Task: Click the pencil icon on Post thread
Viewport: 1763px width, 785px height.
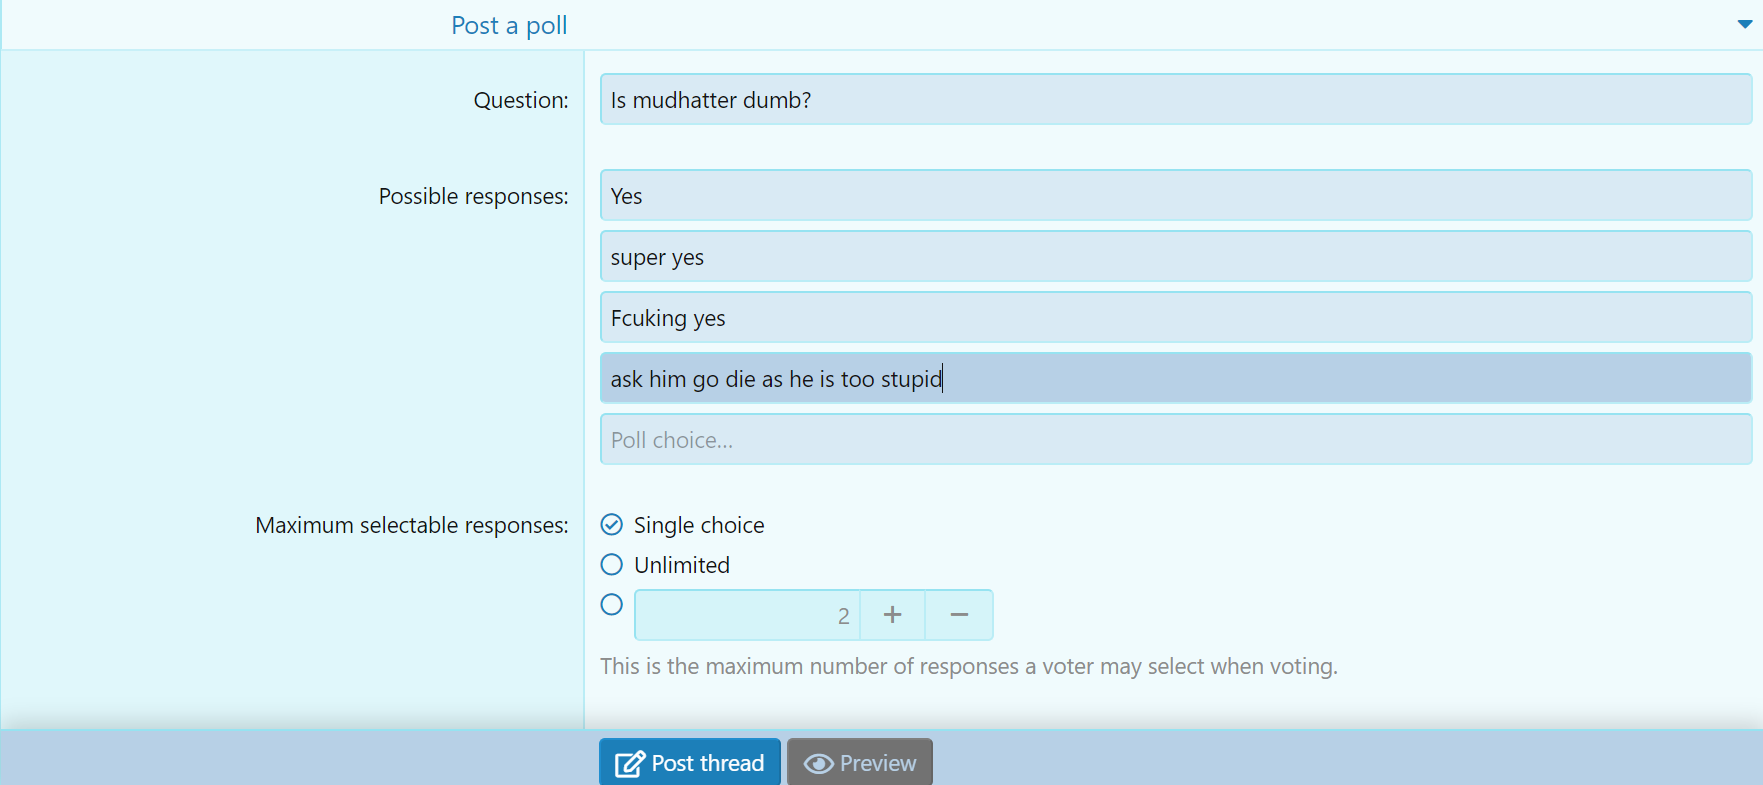Action: 629,764
